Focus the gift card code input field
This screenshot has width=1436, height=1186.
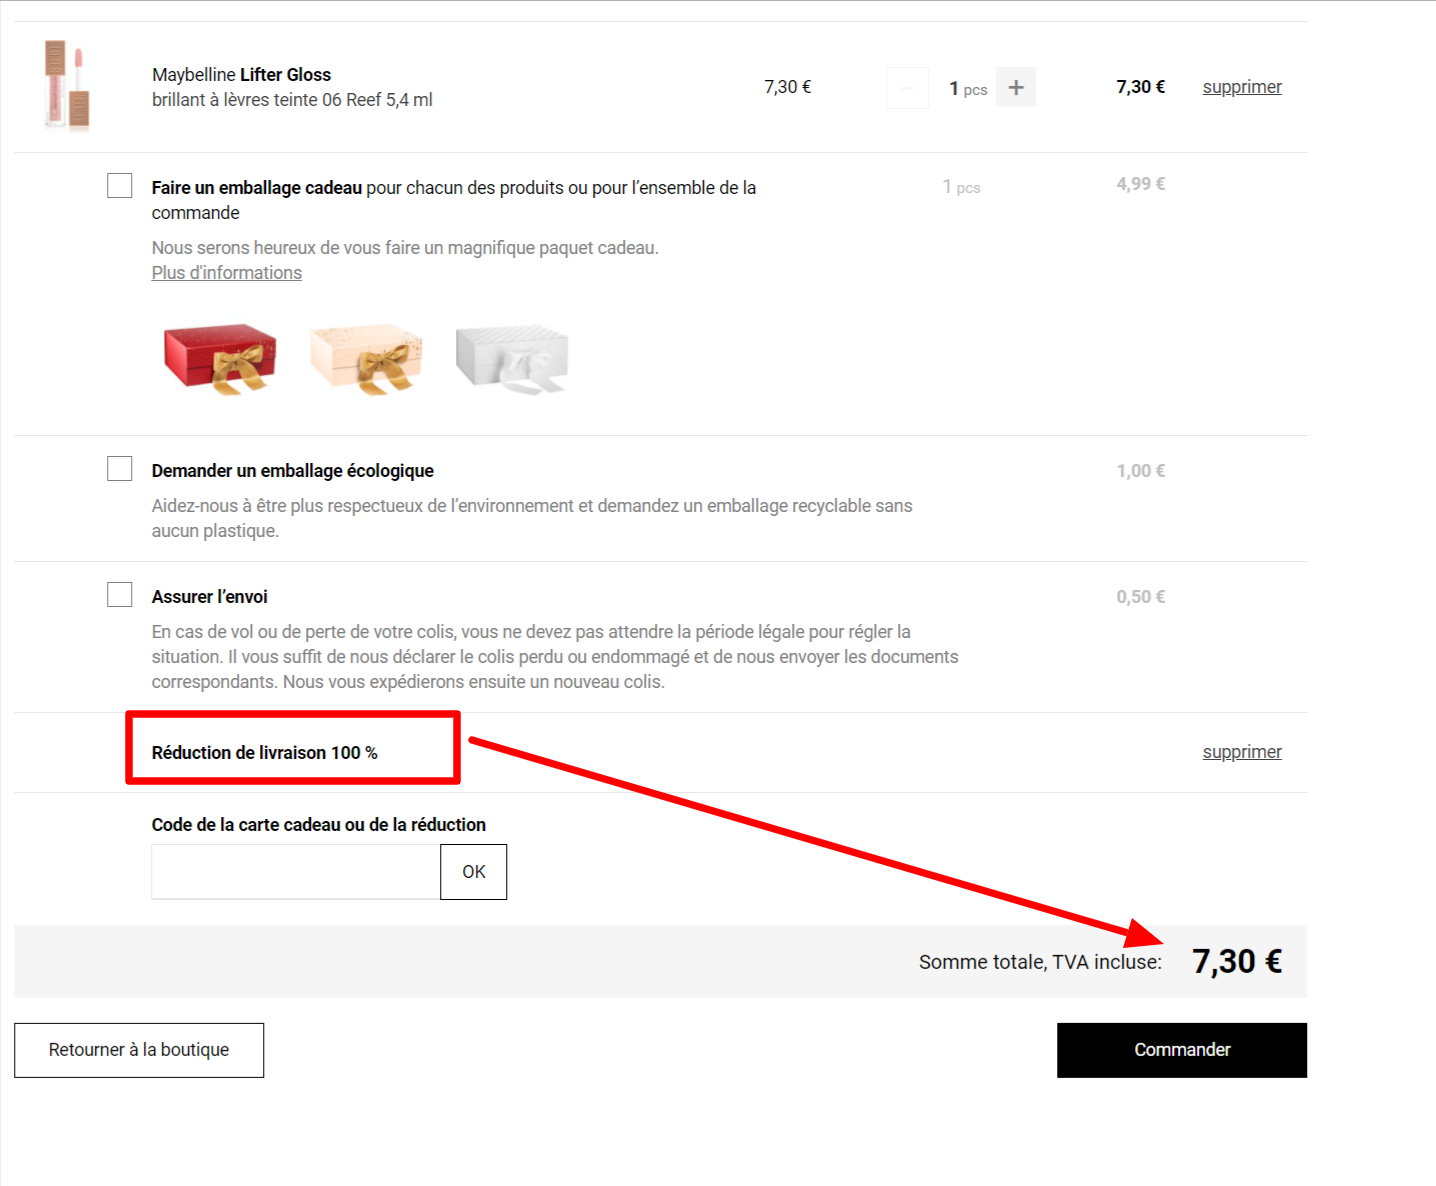click(296, 872)
